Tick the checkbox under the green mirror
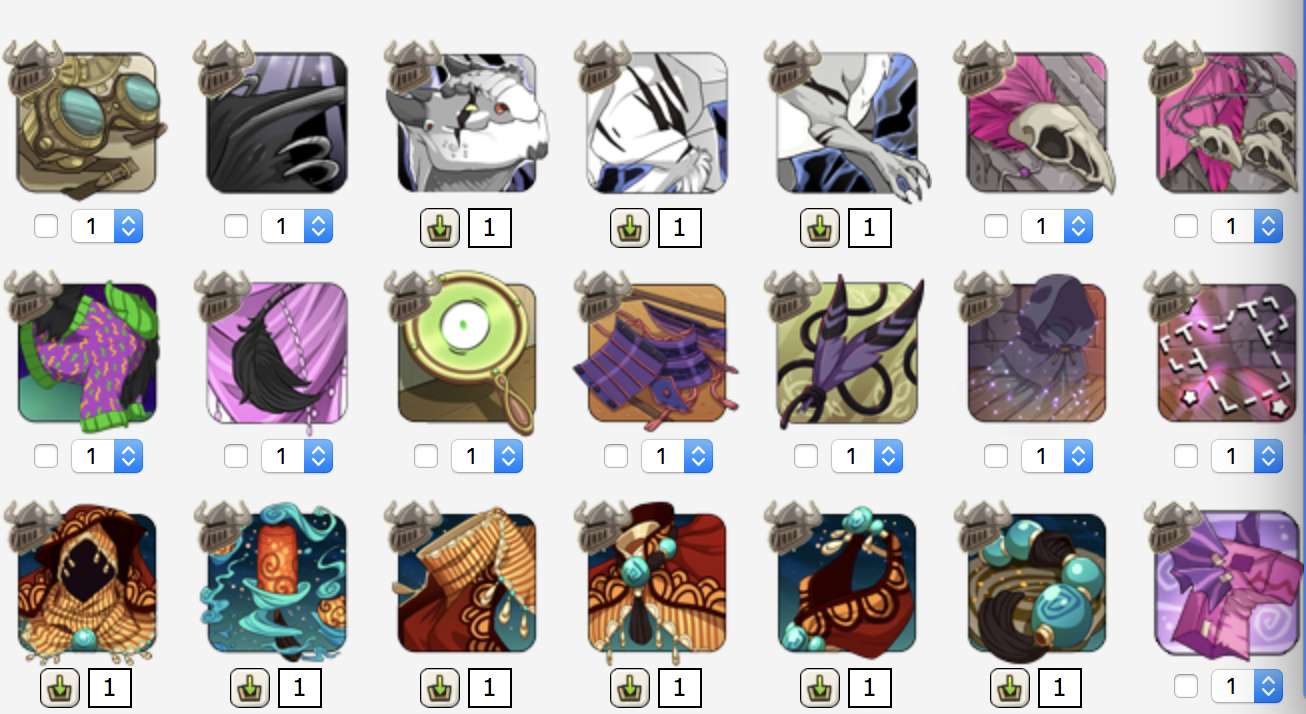The width and height of the screenshot is (1306, 714). click(x=426, y=457)
